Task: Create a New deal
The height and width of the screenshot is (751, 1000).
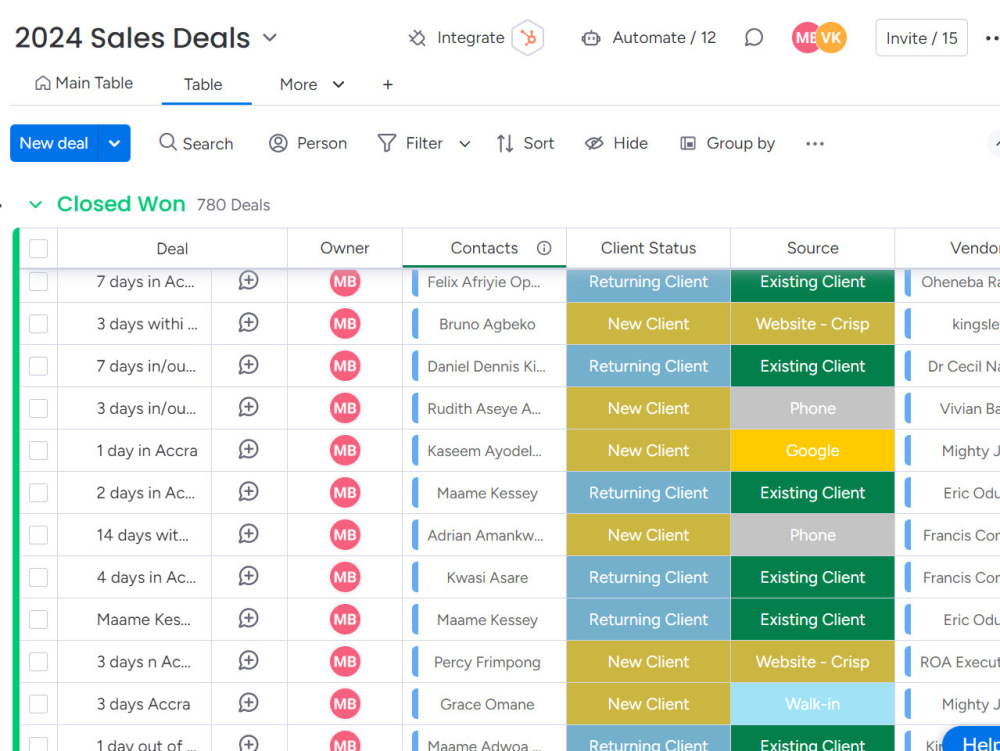Action: (54, 143)
